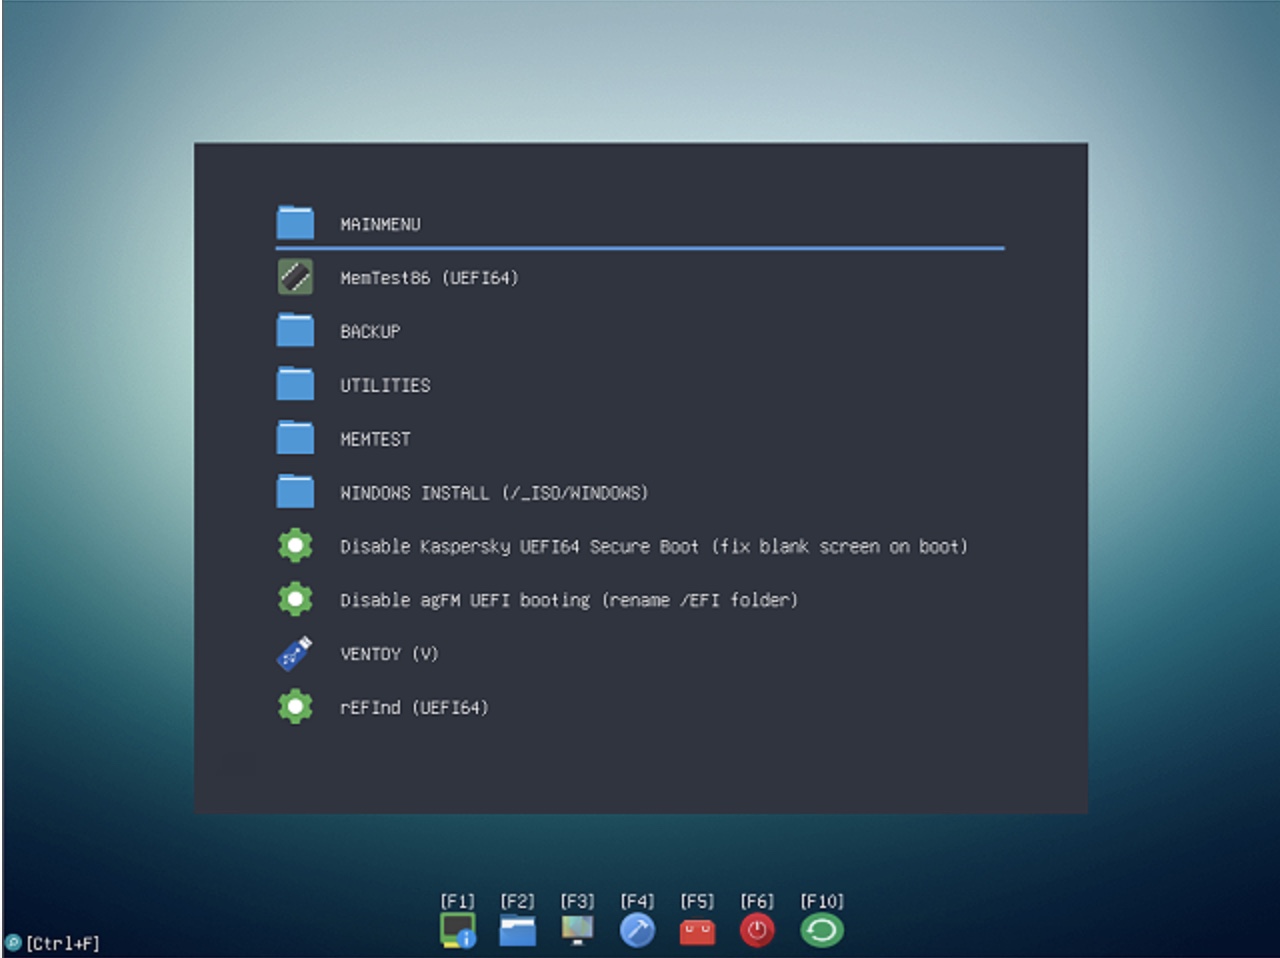This screenshot has width=1280, height=958.
Task: Open the F5 red toolbox icon
Action: (697, 932)
